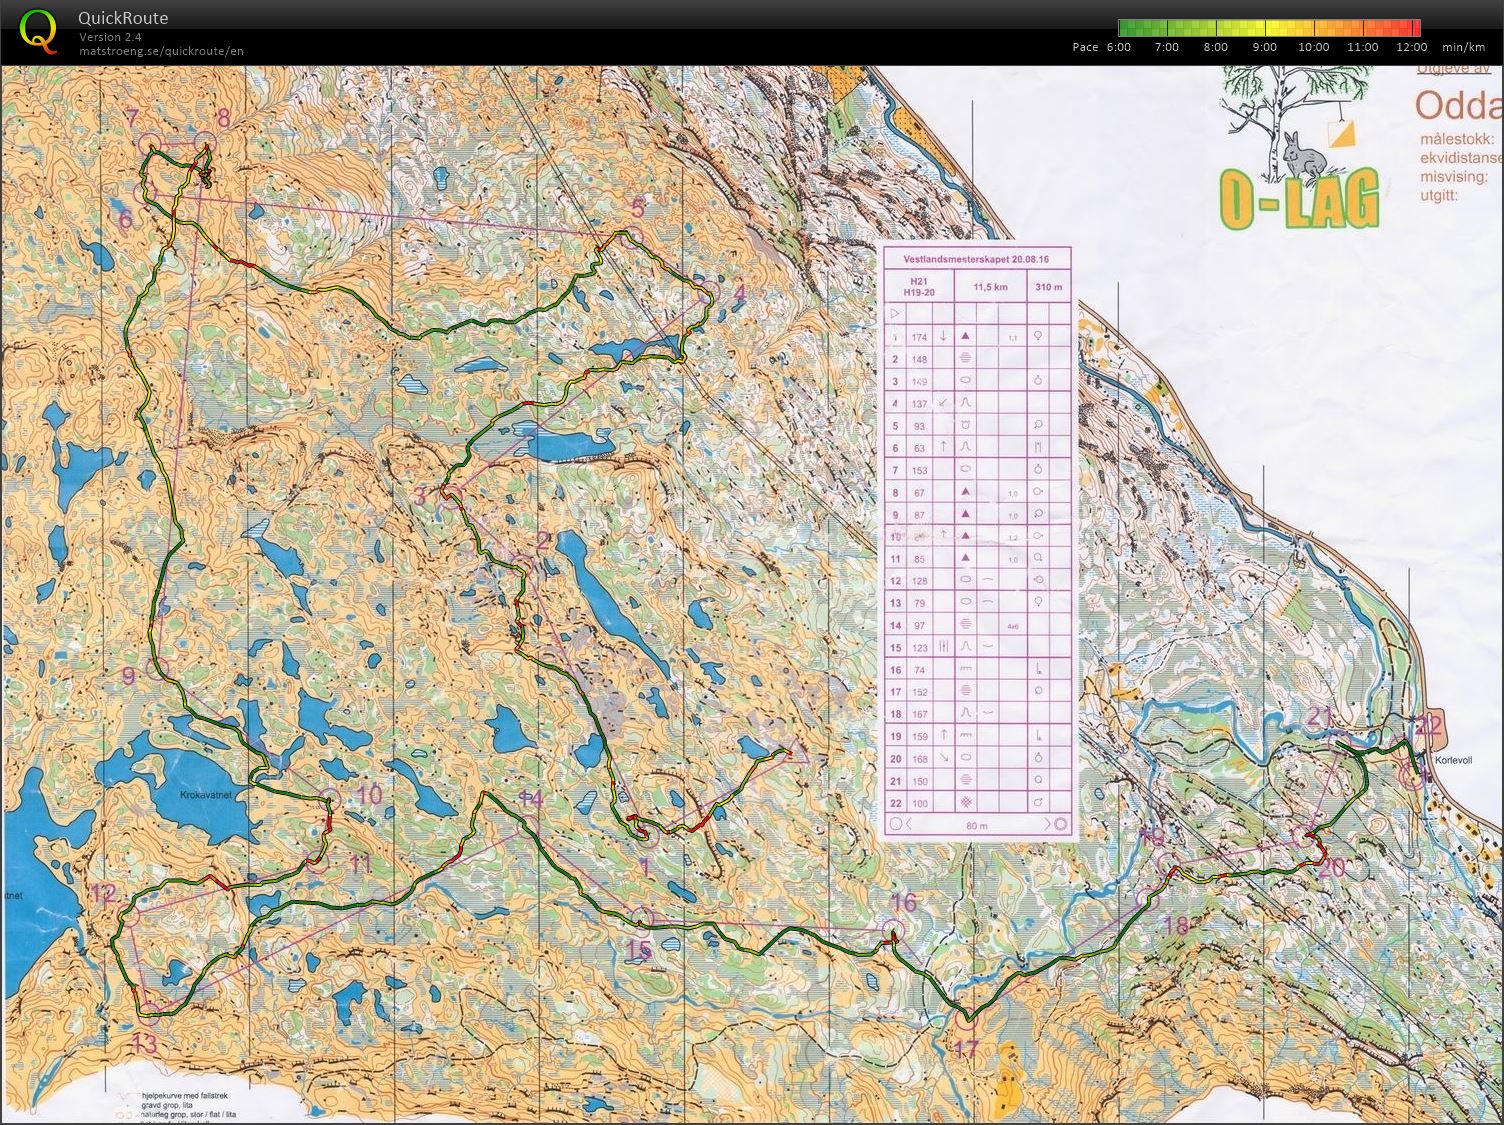Click the QuickRoute application title text
This screenshot has height=1125, width=1504.
pyautogui.click(x=123, y=18)
